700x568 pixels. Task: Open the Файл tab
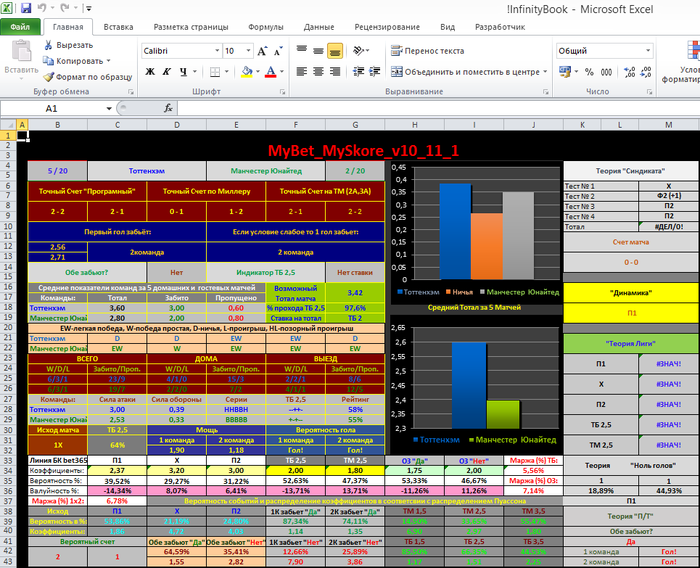20,27
